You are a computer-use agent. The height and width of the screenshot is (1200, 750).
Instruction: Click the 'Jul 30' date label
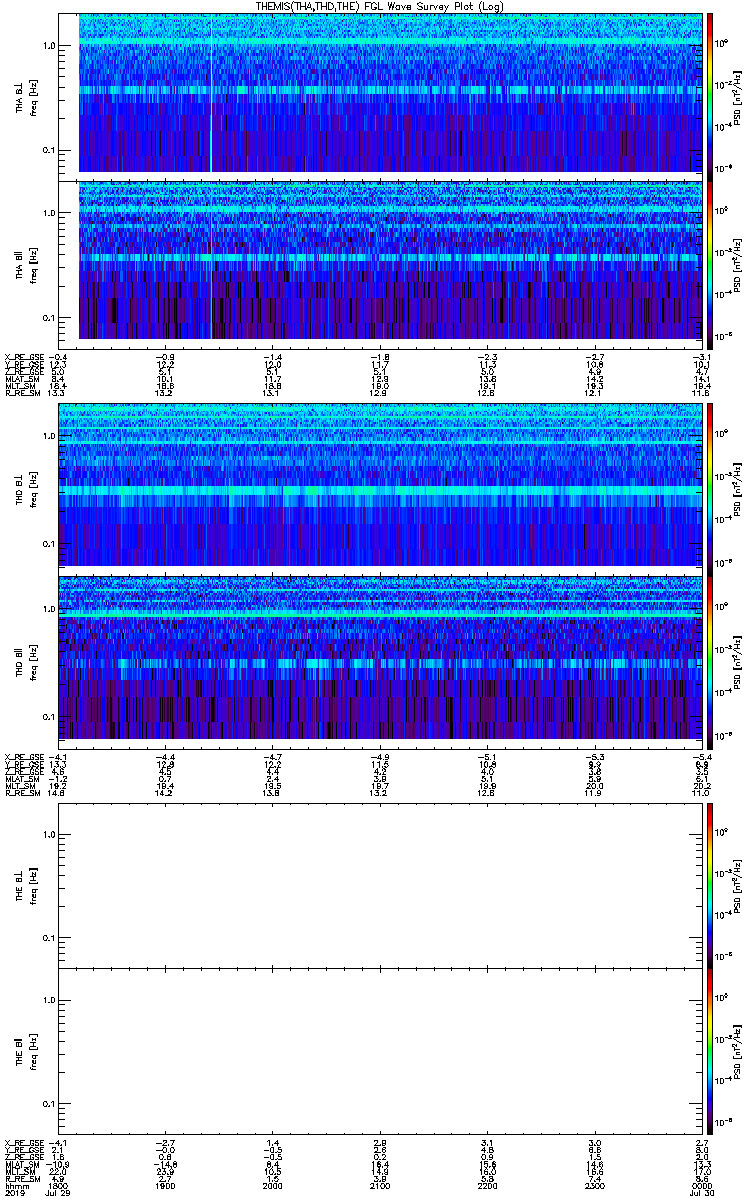pos(700,1193)
